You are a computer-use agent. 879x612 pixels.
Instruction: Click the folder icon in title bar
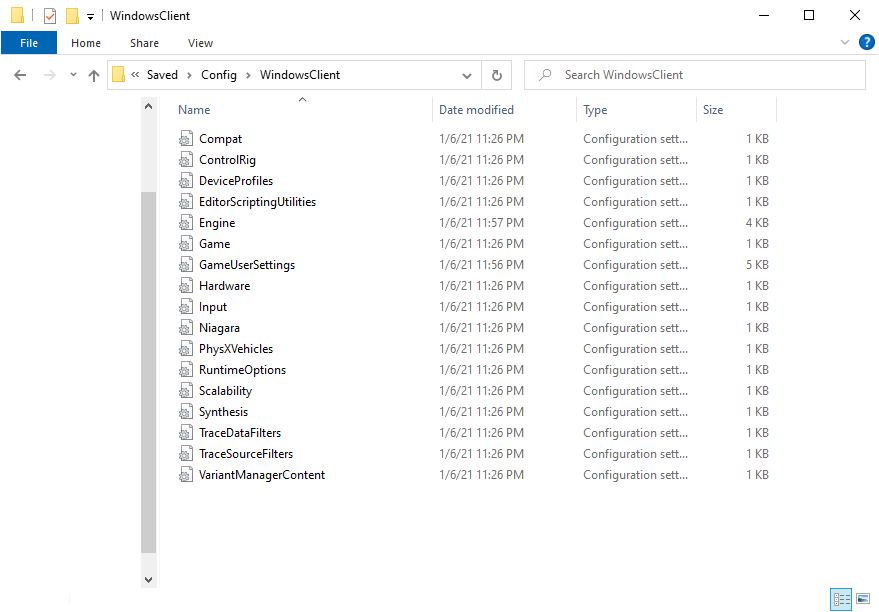tap(17, 15)
